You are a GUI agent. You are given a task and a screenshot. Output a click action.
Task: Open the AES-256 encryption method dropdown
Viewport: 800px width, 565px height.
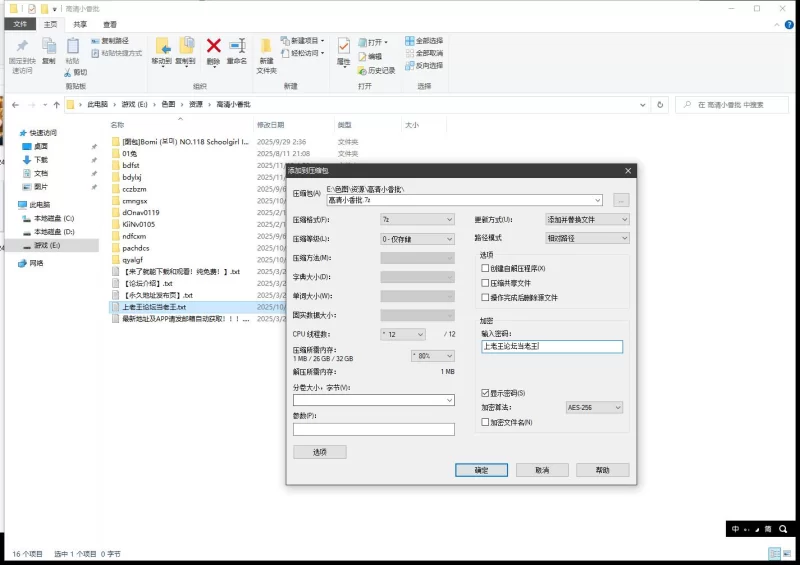(x=595, y=408)
